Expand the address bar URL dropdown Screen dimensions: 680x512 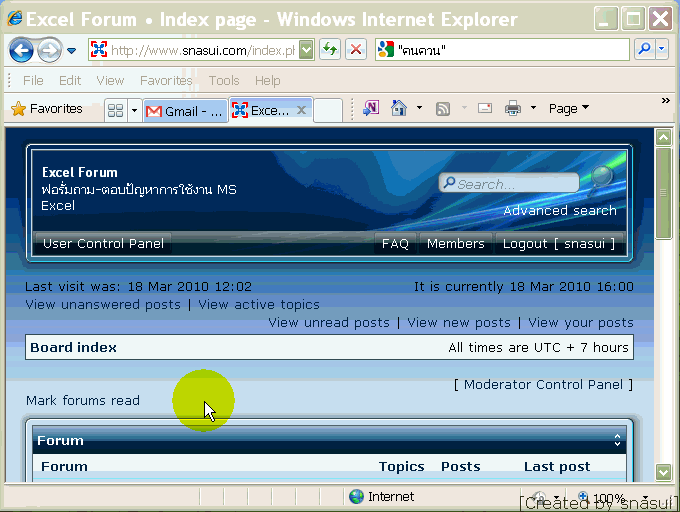[x=306, y=50]
